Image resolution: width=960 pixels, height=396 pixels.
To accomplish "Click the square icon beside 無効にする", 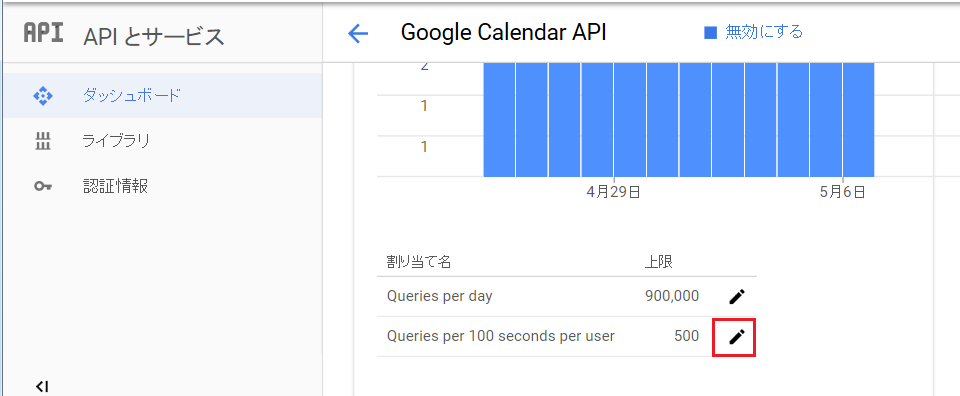I will click(x=710, y=33).
